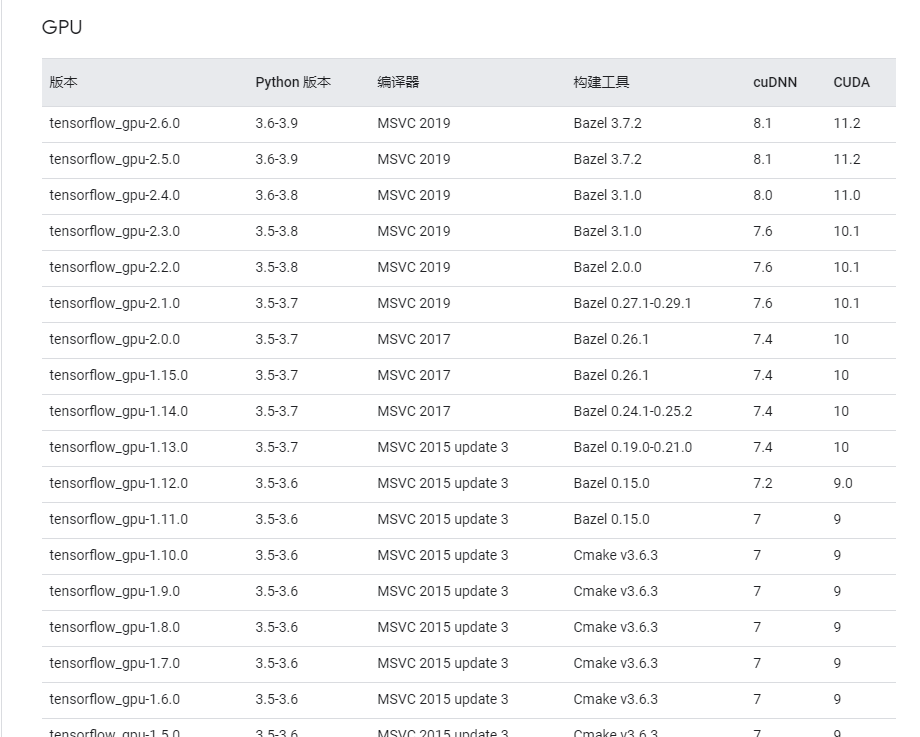This screenshot has width=920, height=737.
Task: Click CUDA 11.2 in tensorflow_gpu-2.5.0 row
Action: [847, 160]
